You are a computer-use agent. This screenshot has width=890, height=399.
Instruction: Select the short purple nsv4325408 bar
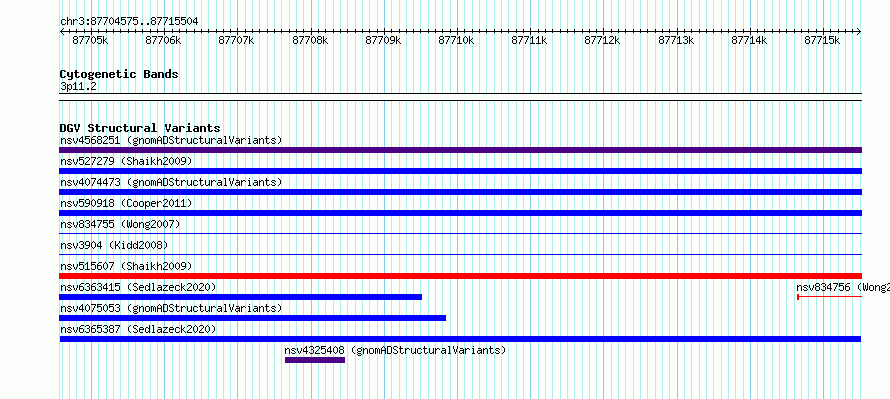314,360
